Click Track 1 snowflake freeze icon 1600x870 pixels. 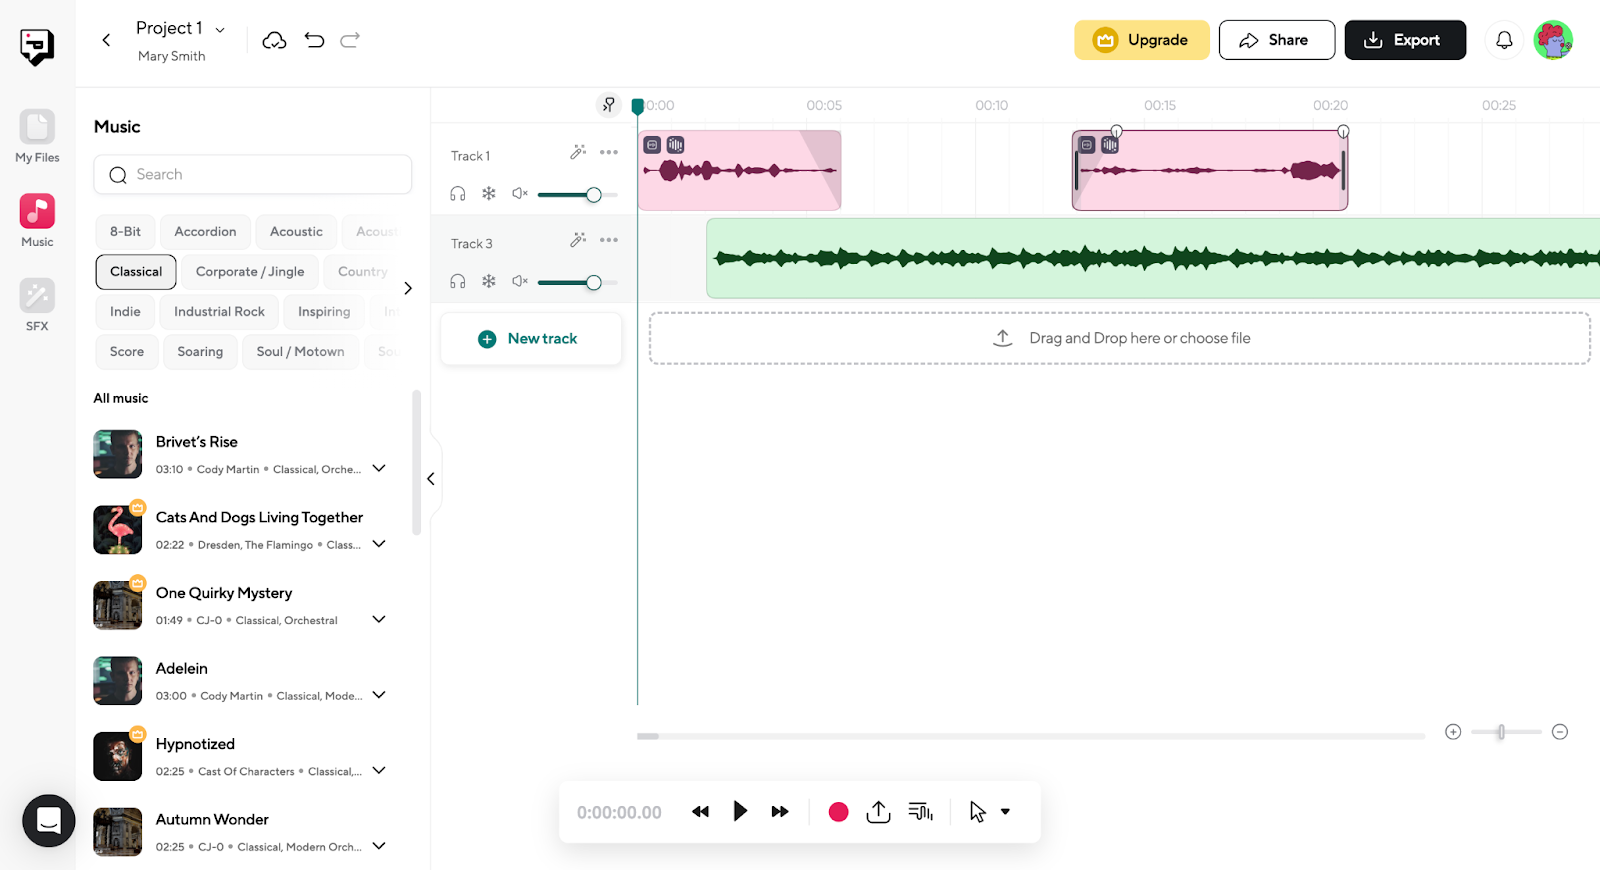click(489, 194)
